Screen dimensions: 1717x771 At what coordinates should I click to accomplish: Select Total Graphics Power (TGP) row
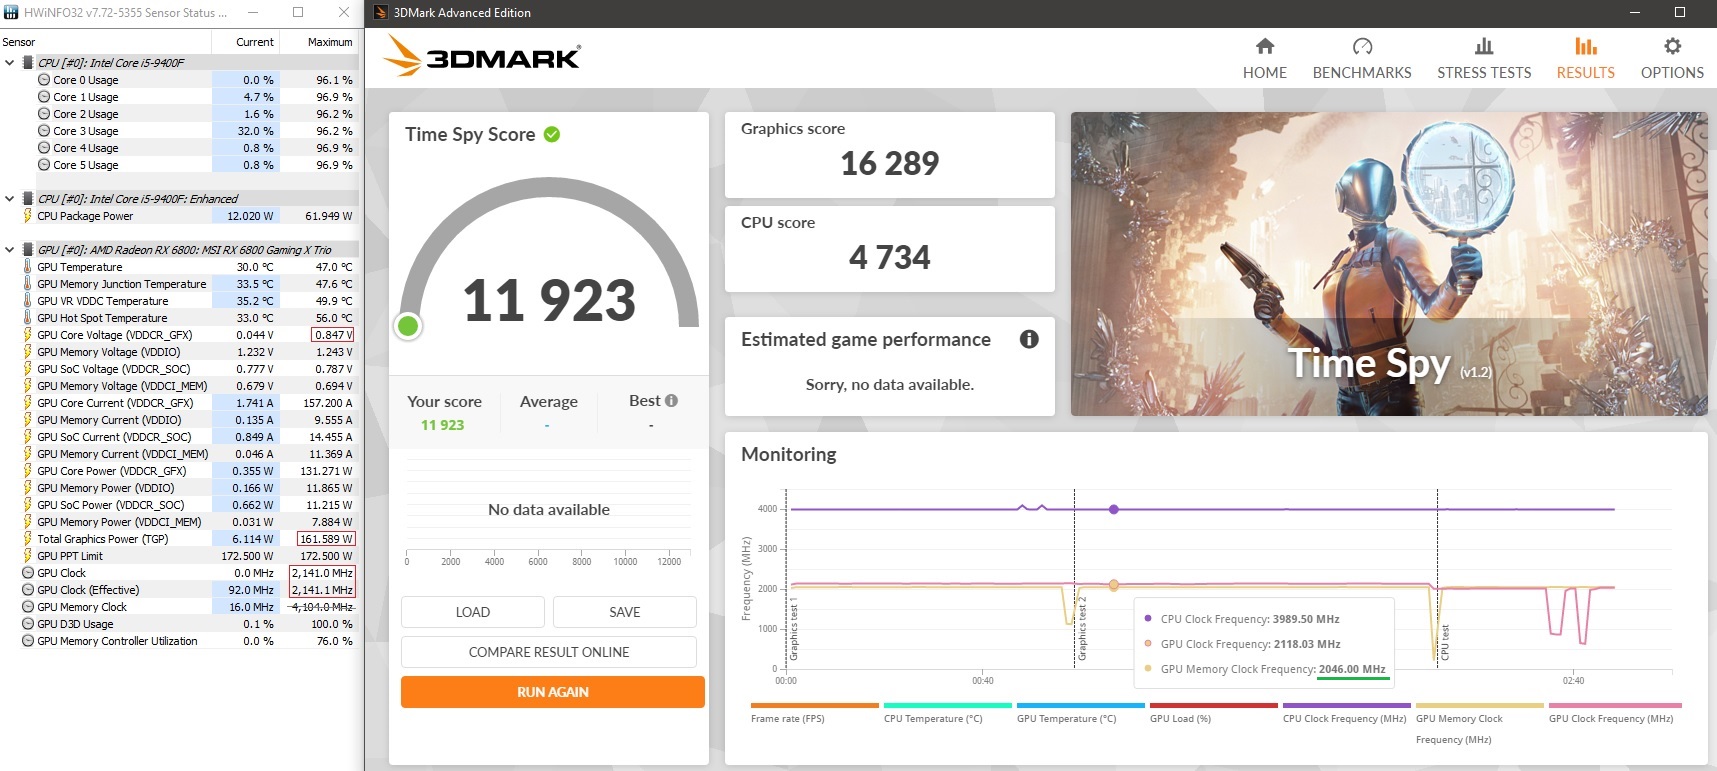pos(180,539)
